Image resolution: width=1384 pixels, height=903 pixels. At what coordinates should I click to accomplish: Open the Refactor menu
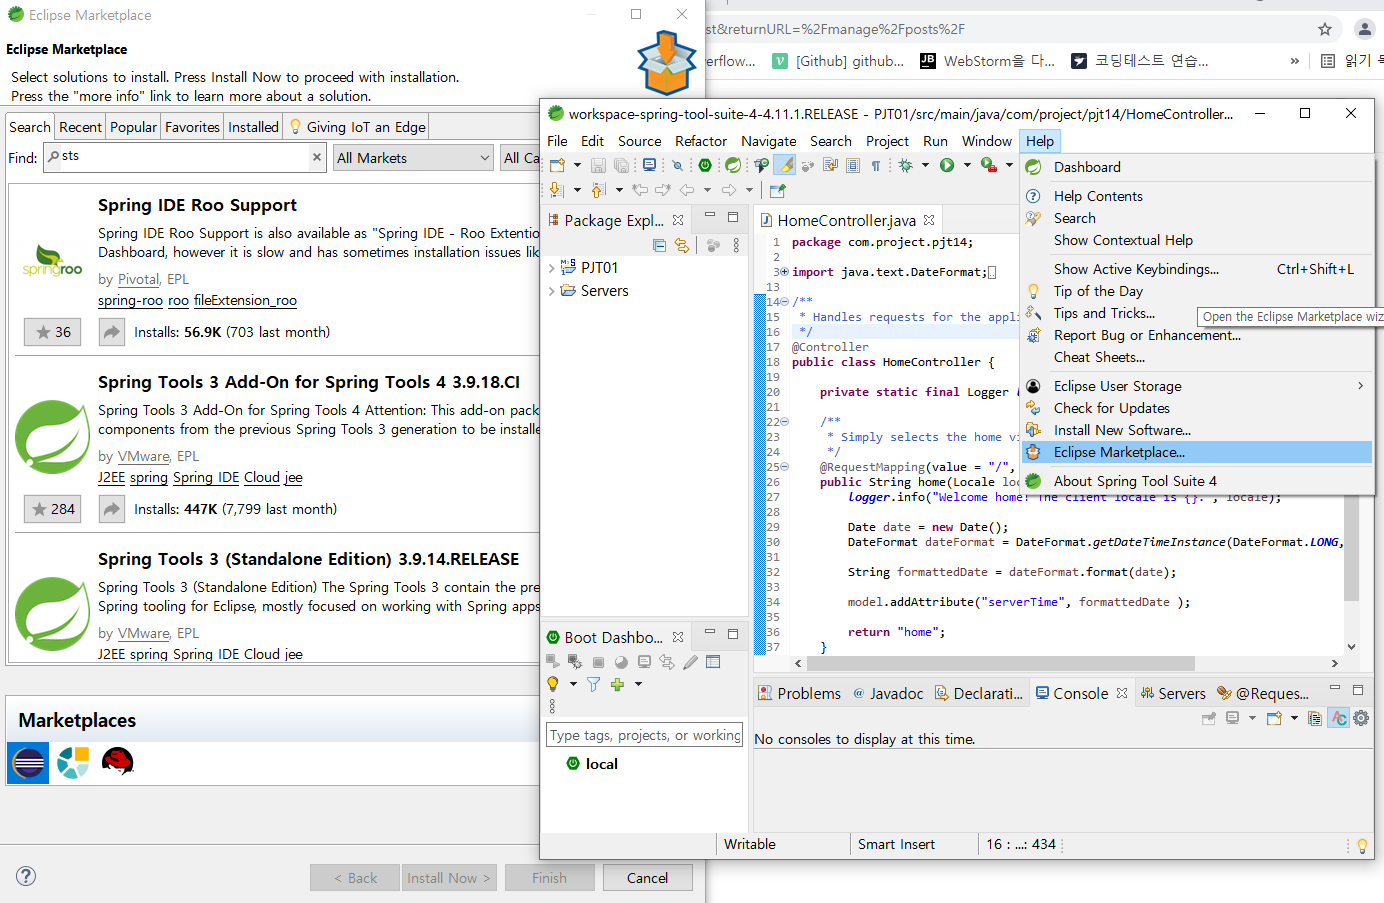point(701,141)
